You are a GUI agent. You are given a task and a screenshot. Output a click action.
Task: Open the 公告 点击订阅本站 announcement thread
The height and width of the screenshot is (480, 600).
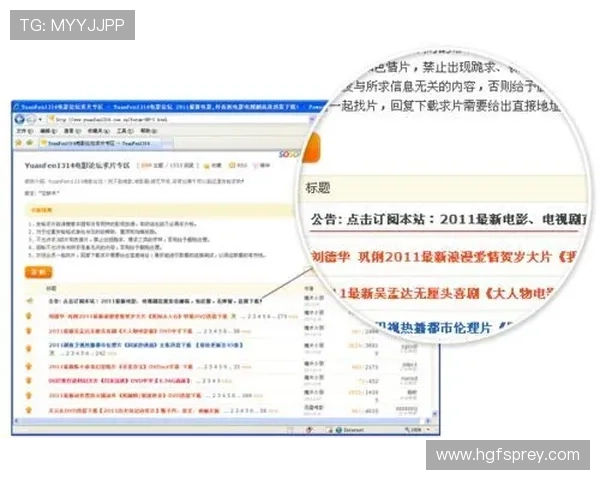(155, 301)
